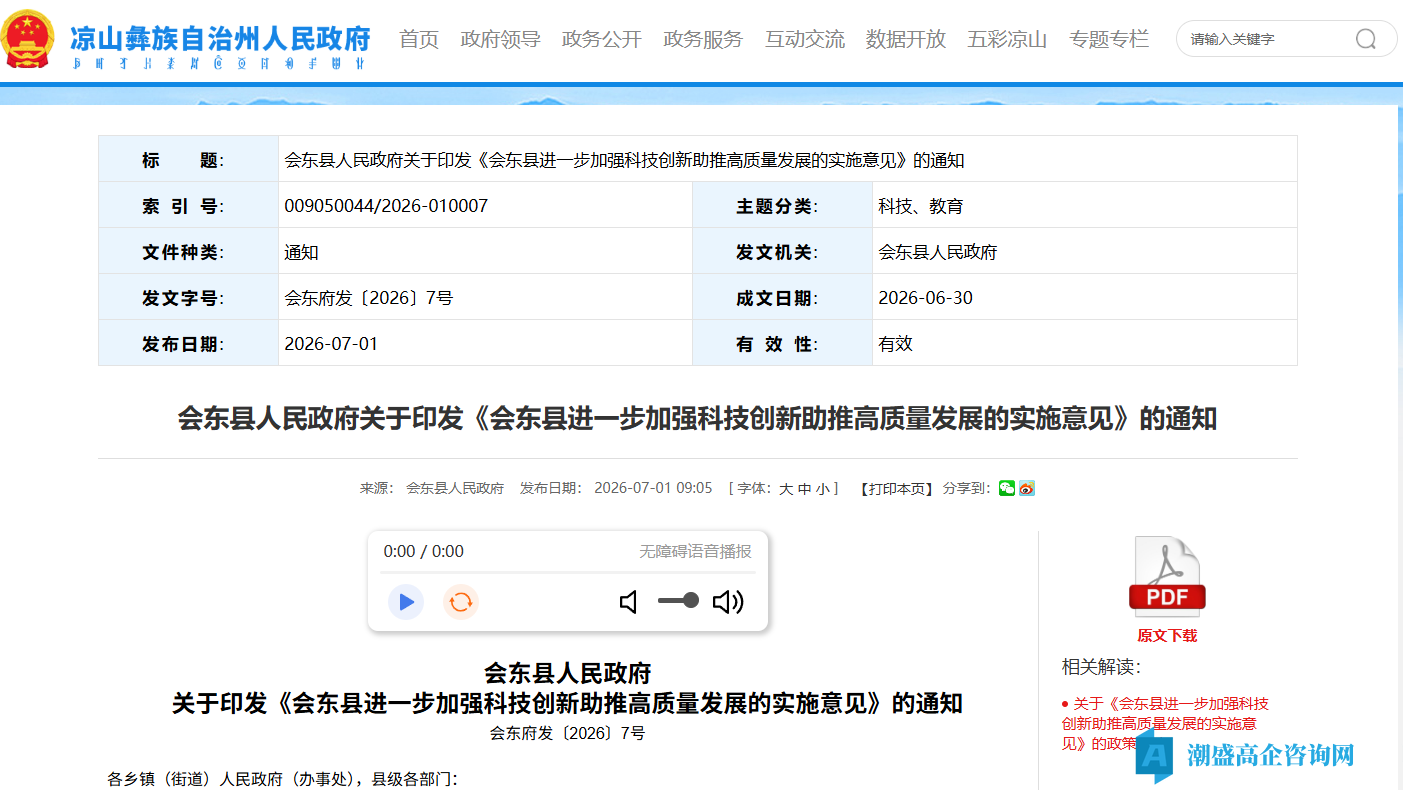Open the 数据开放 menu item
This screenshot has width=1403, height=790.
click(906, 39)
